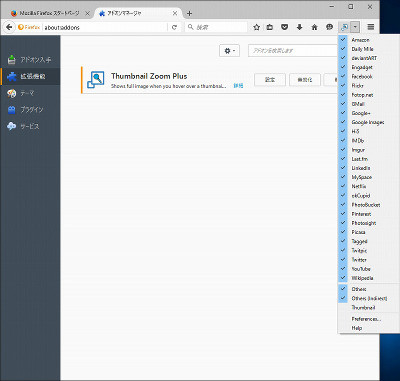Select the Services sidebar category
400x381 pixels.
coord(30,126)
